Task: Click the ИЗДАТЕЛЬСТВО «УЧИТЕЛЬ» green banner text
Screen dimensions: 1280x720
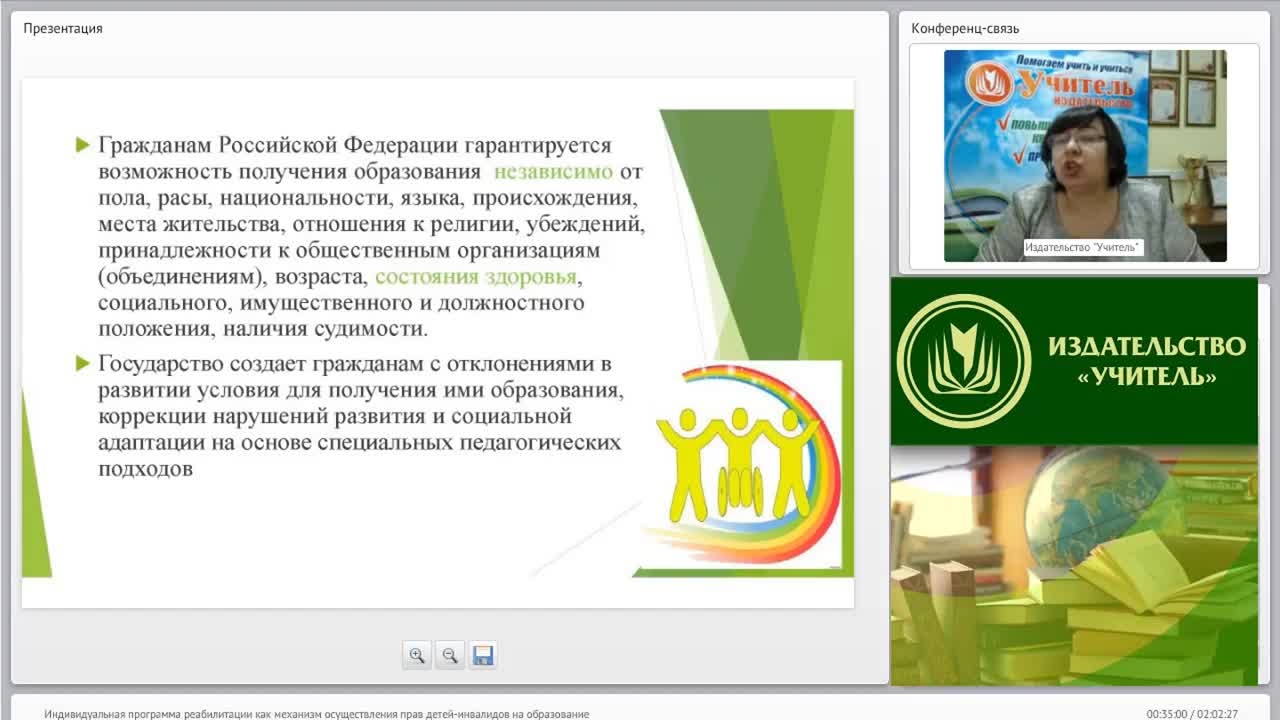Action: pos(1147,361)
